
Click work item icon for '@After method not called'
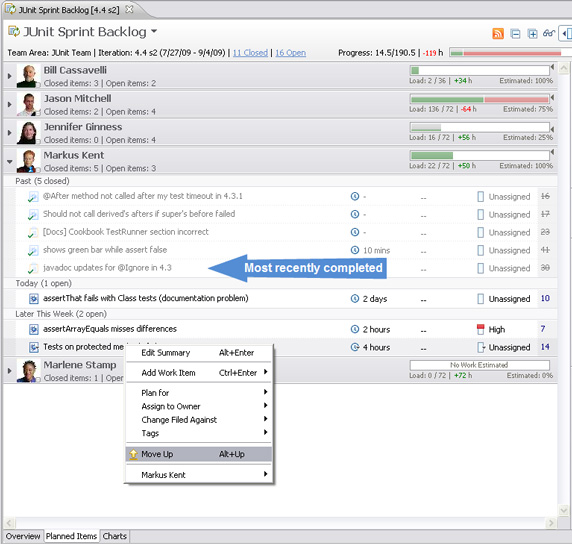pyautogui.click(x=33, y=197)
